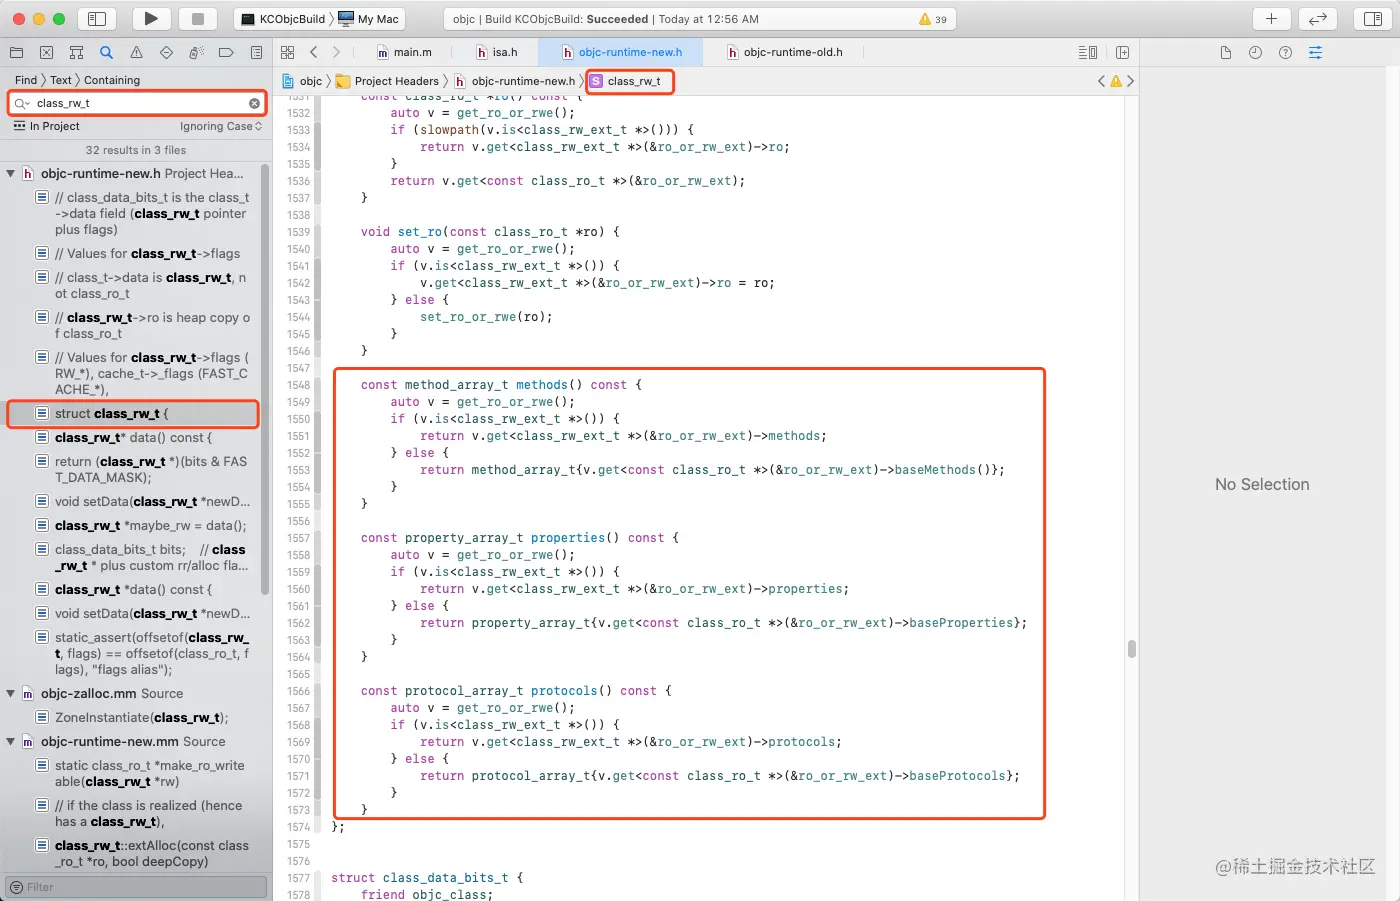Screen dimensions: 1400x901
Task: Click the editor vertical scrollbar thumb
Action: click(1132, 649)
